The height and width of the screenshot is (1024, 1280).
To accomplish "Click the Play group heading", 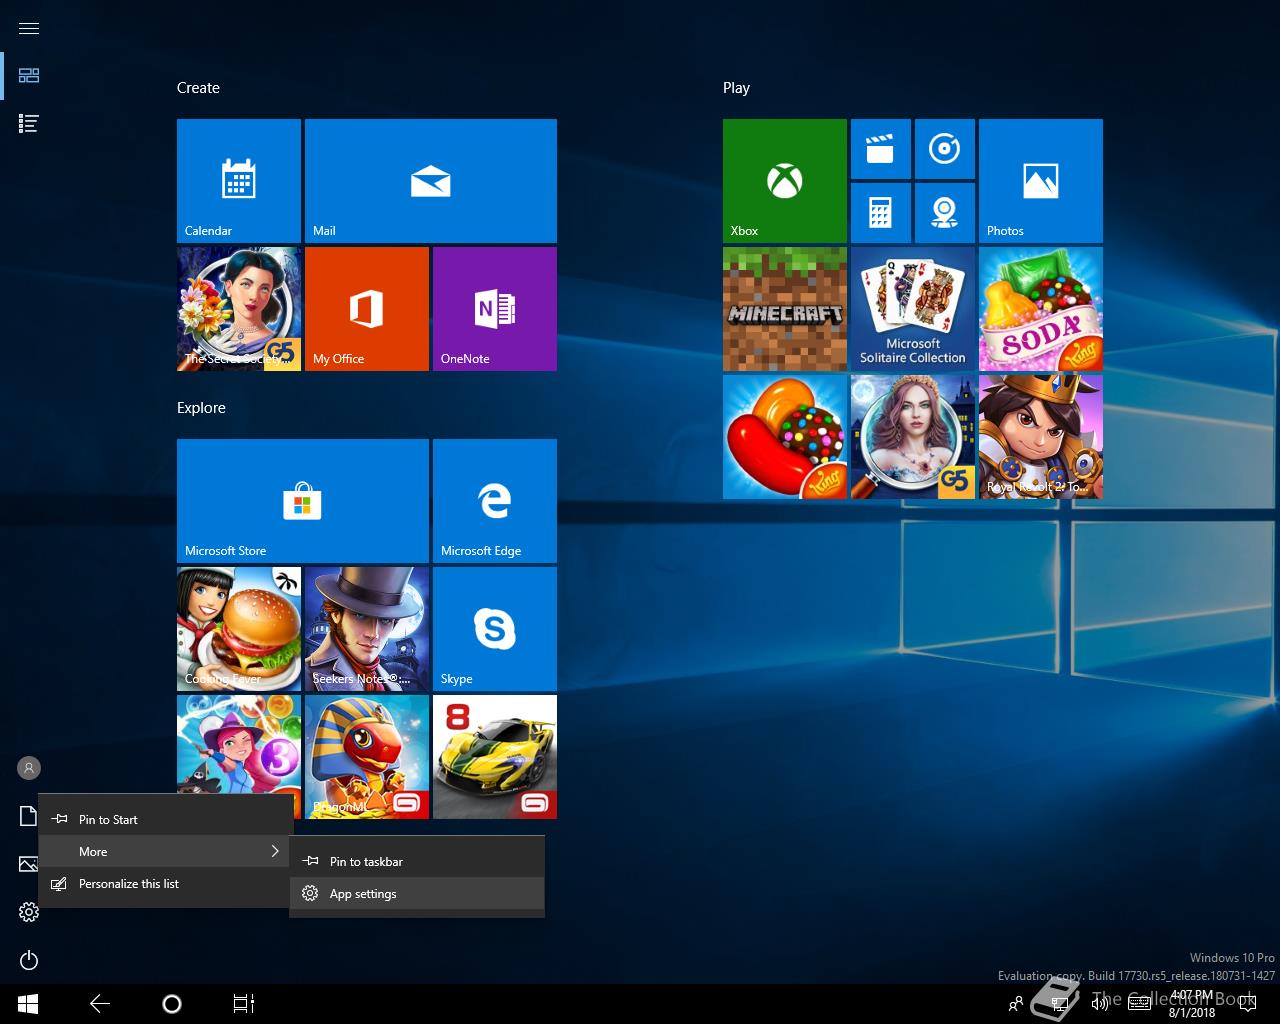I will click(736, 88).
